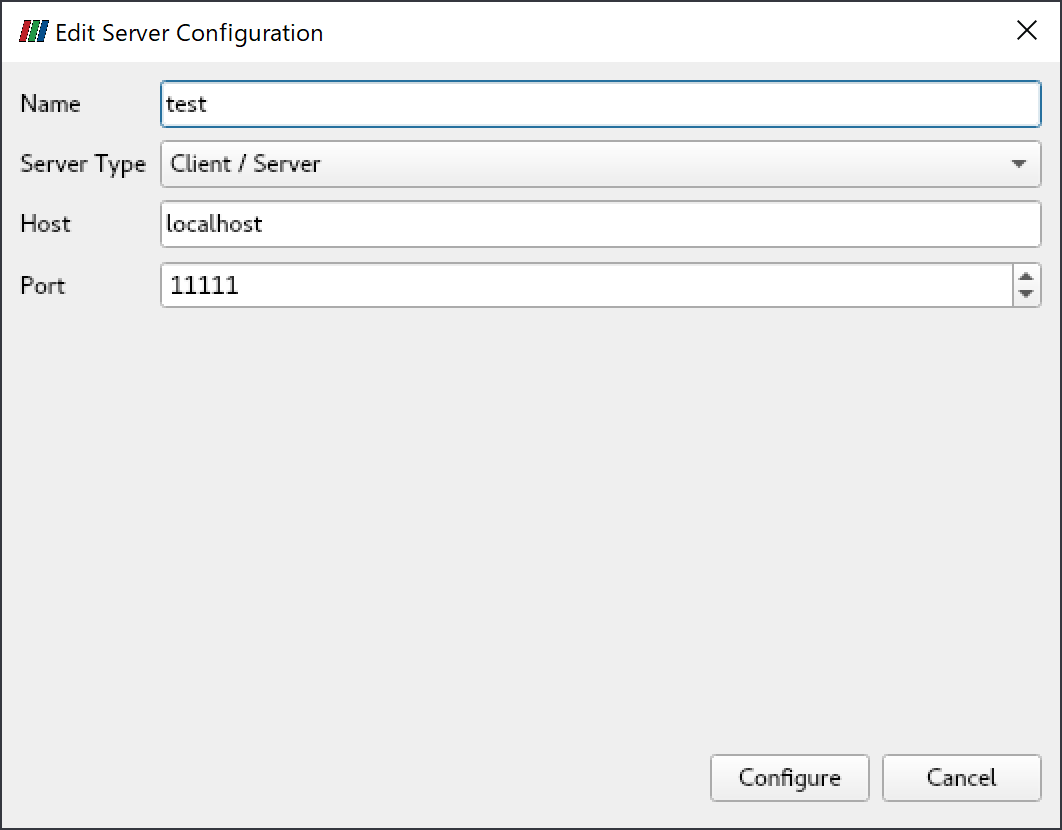Click the "11111" value in Port
This screenshot has height=830, width=1062.
[x=204, y=286]
